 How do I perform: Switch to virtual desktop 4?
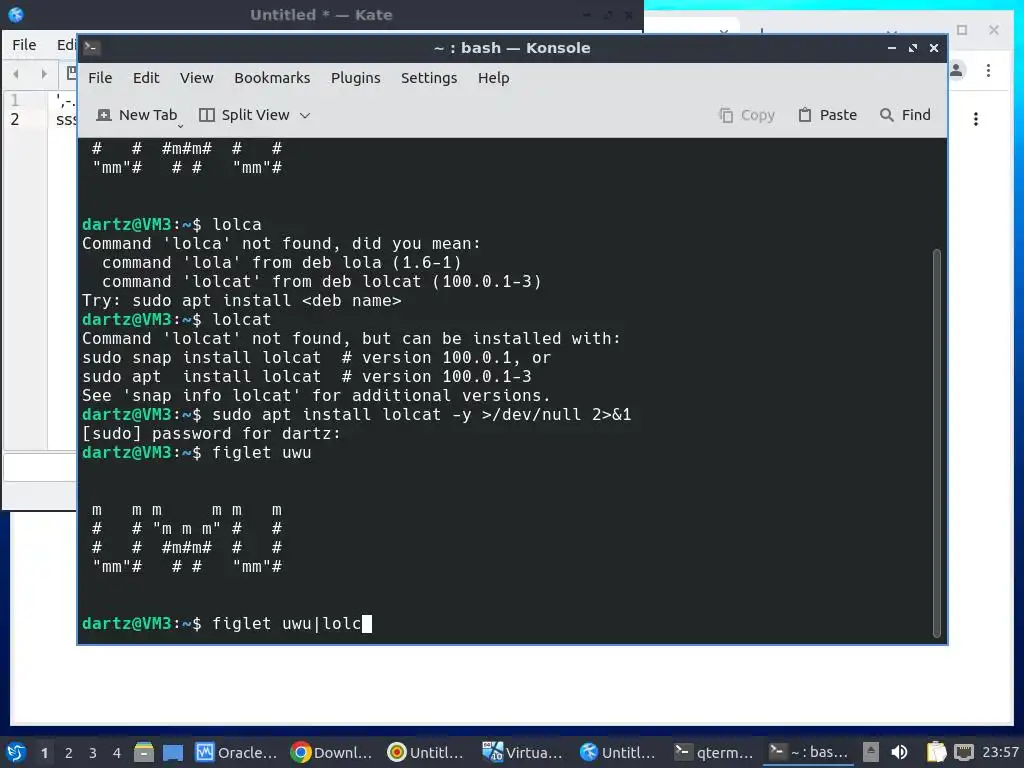[117, 753]
